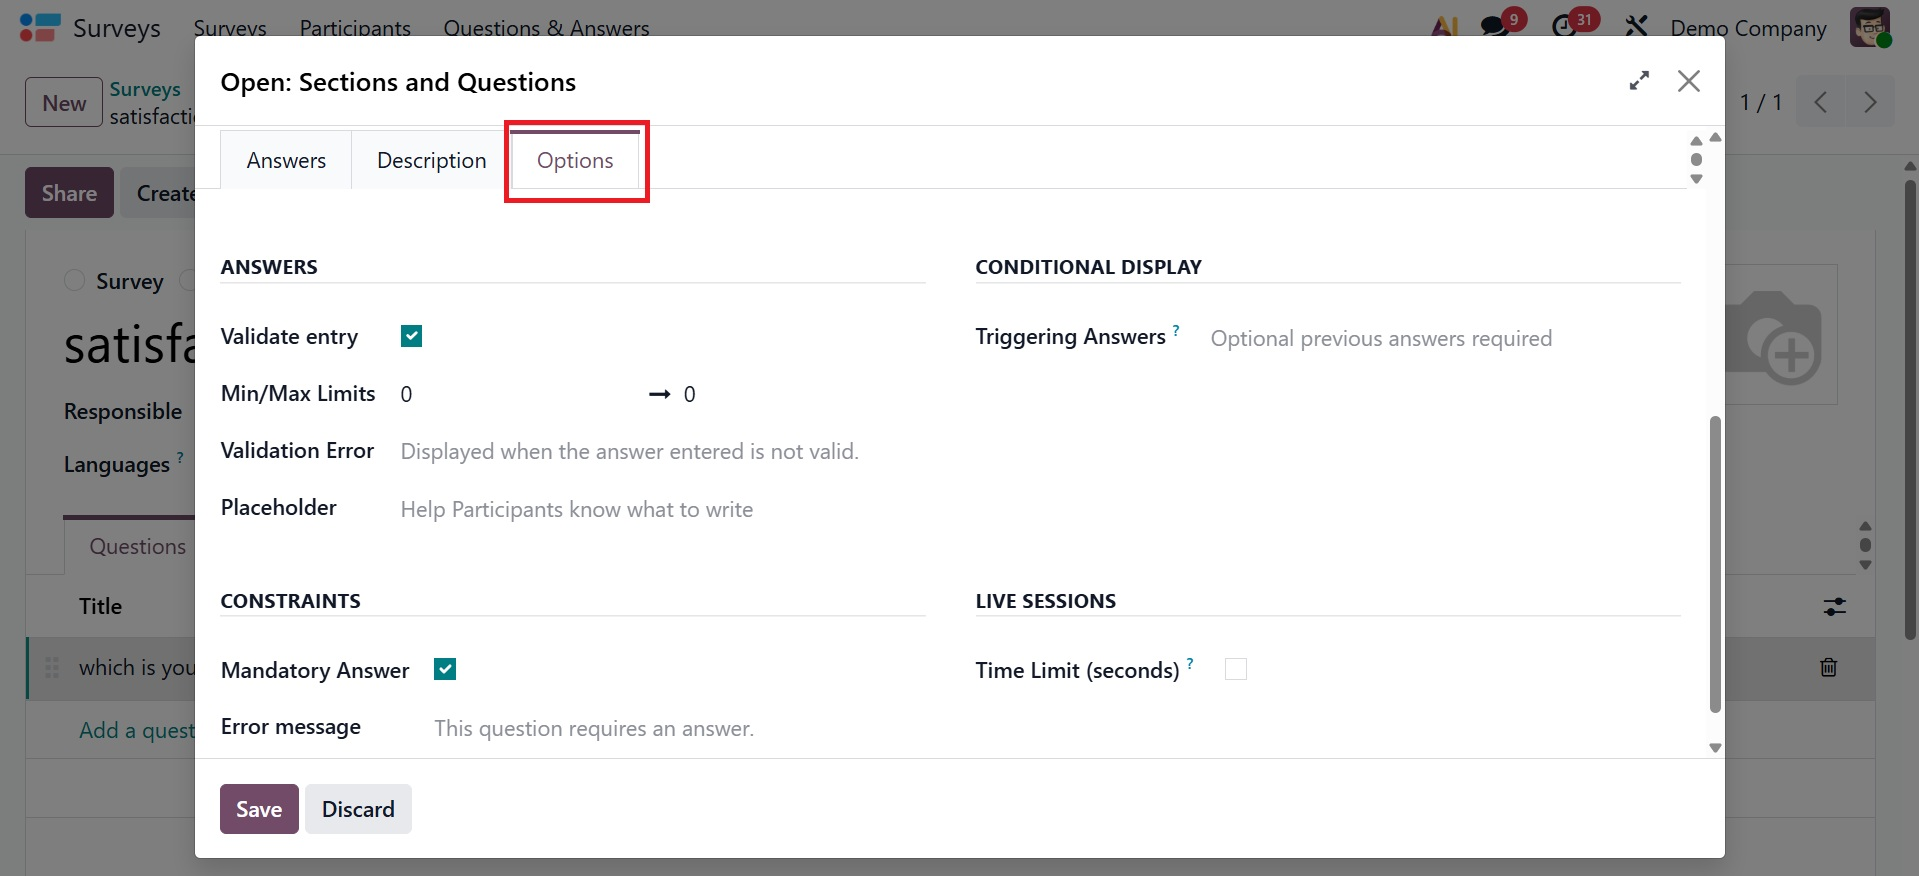Expand the dialog to full screen
The width and height of the screenshot is (1919, 876).
(1639, 81)
